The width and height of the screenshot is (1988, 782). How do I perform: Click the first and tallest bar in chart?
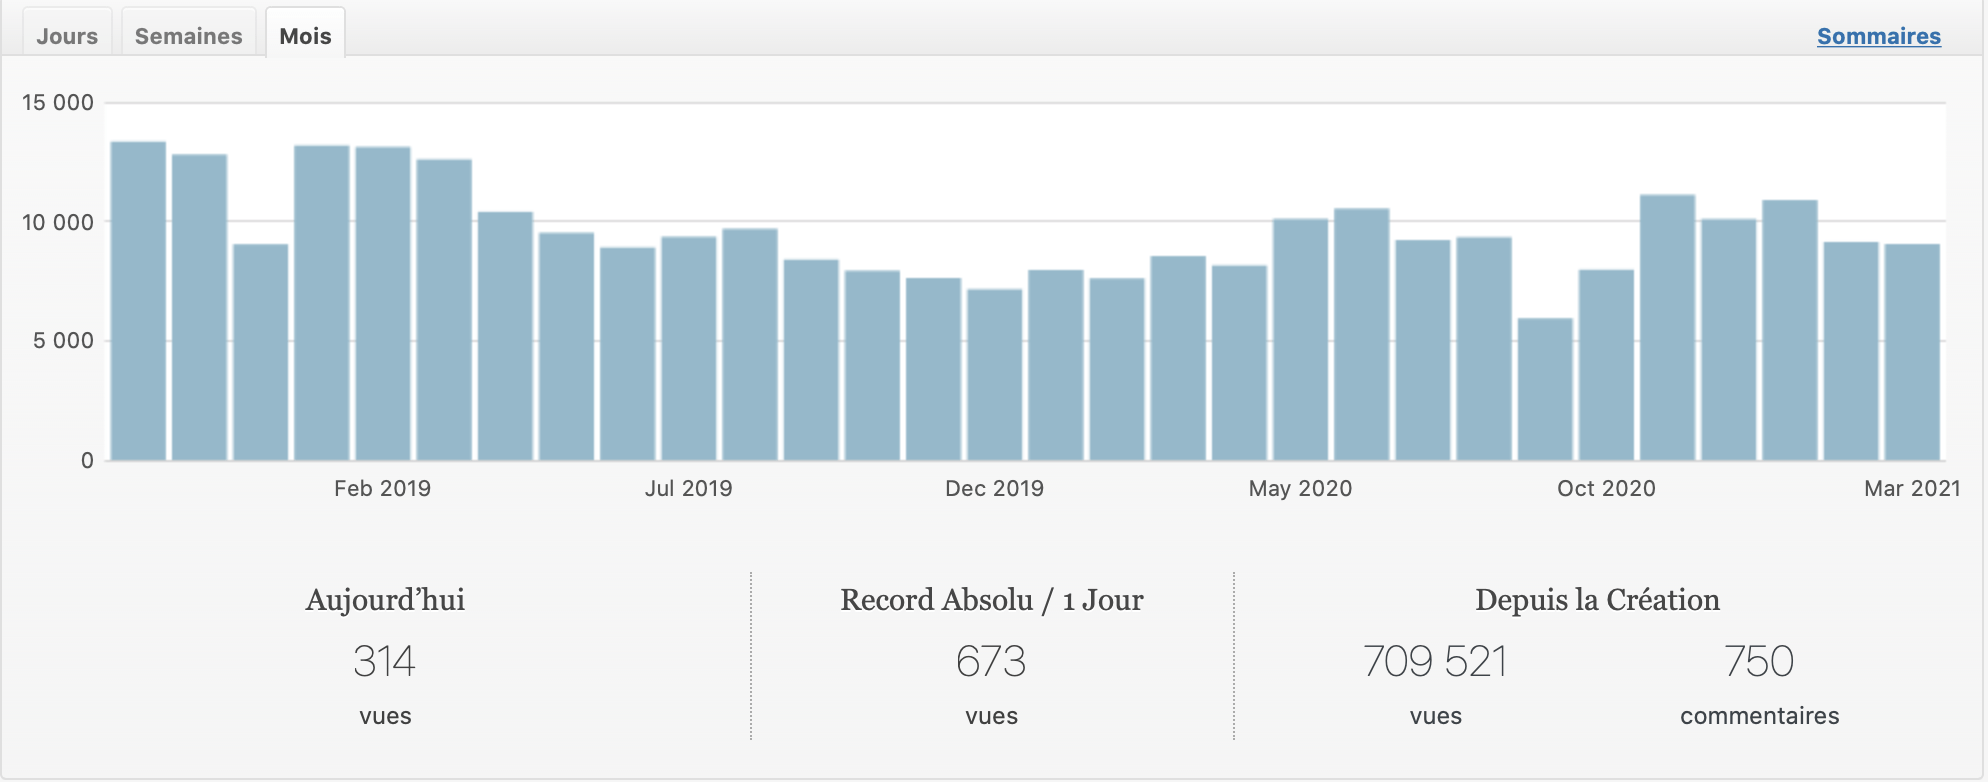[138, 300]
